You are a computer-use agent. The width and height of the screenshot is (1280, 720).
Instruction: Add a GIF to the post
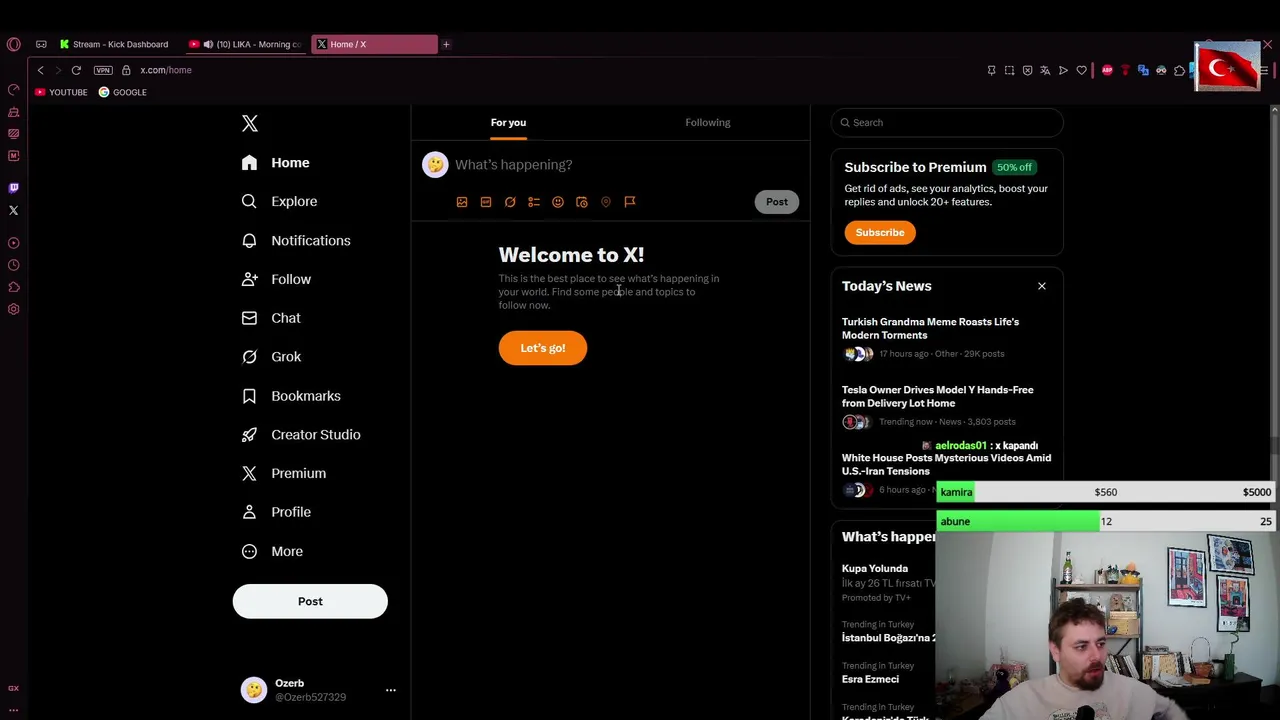[486, 202]
